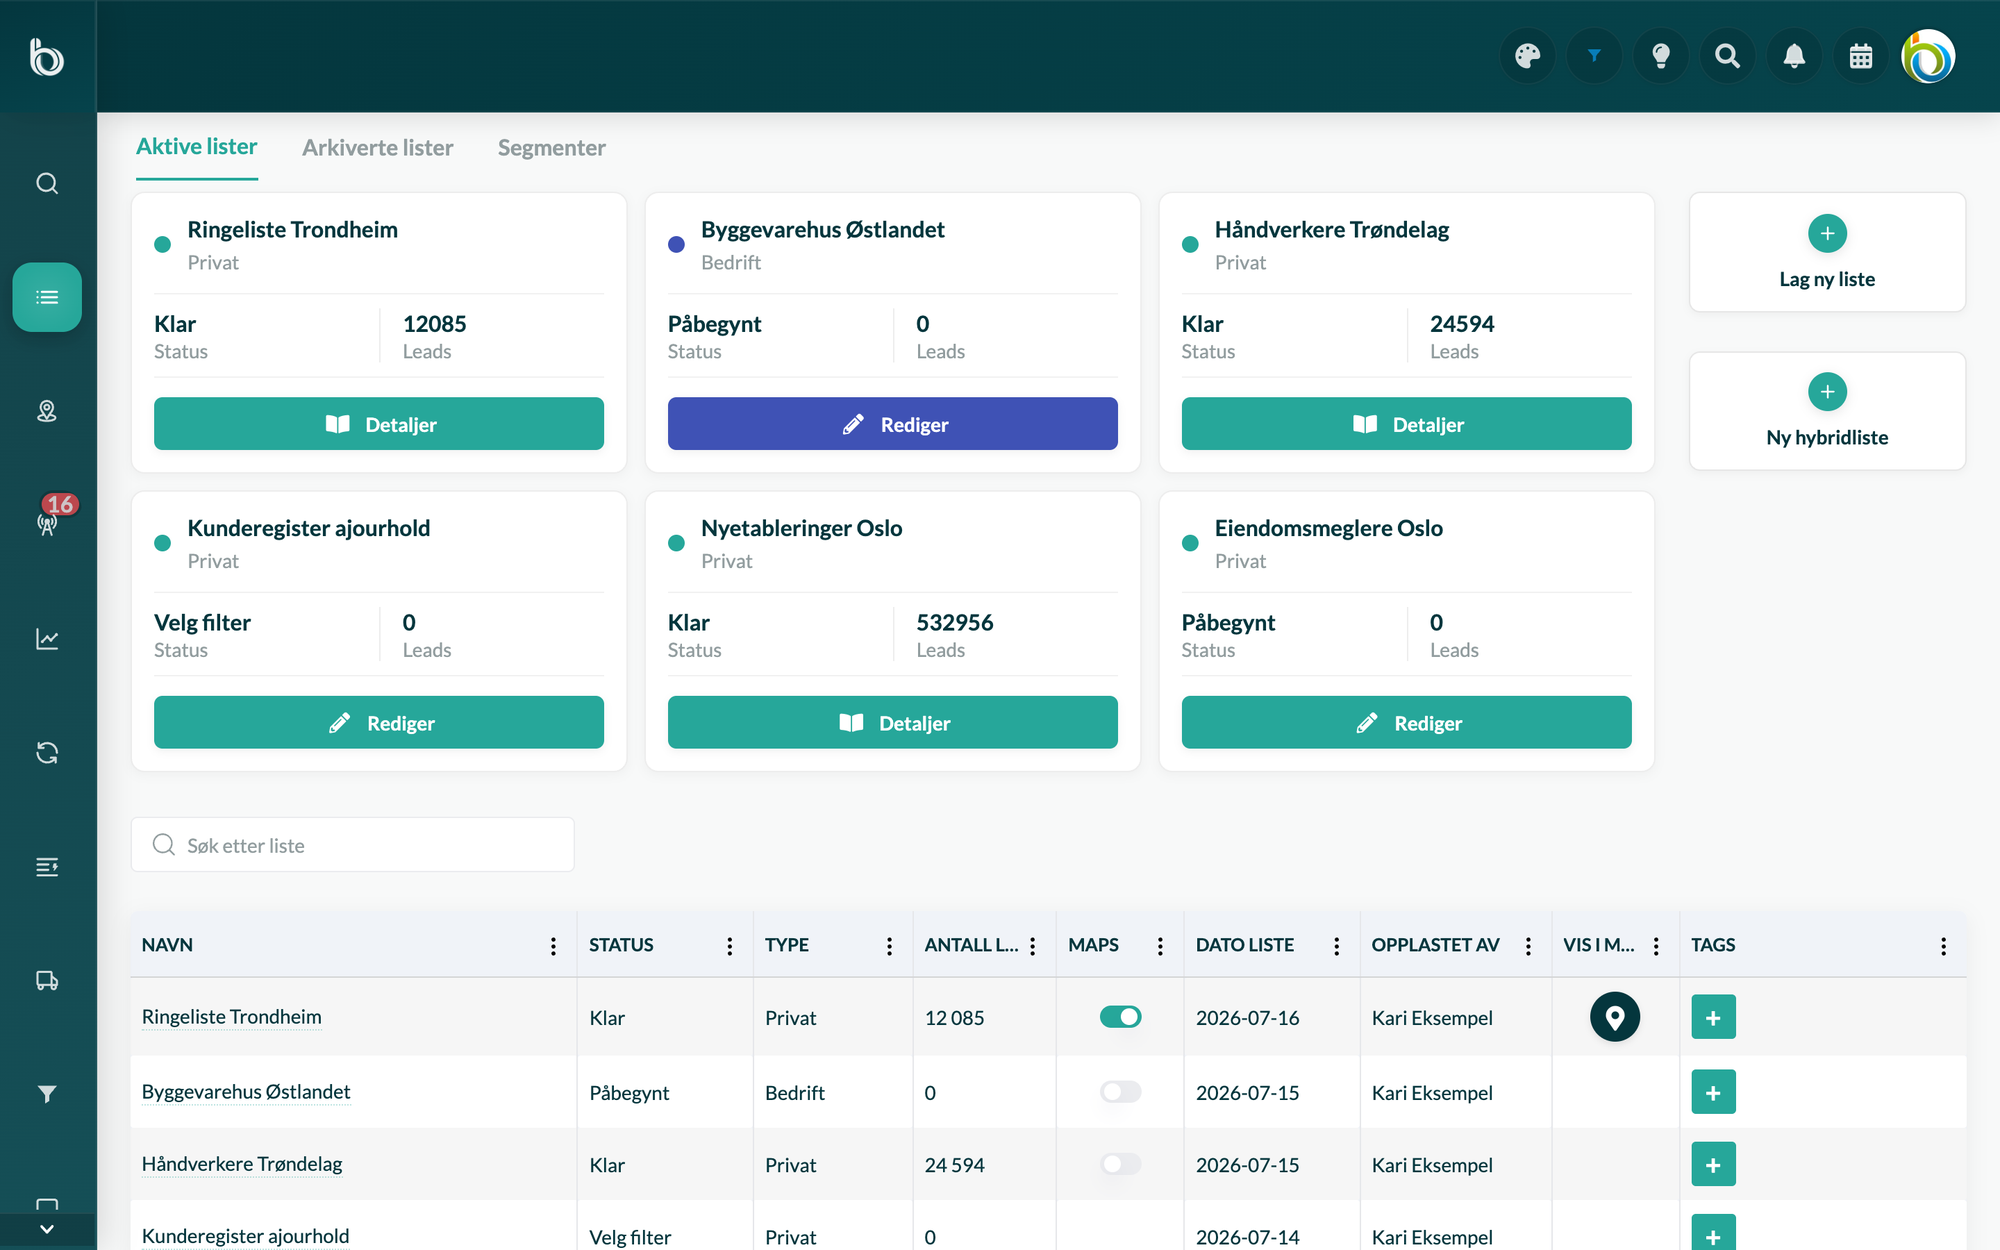Expand the sidebar's bottom chevron

(47, 1229)
